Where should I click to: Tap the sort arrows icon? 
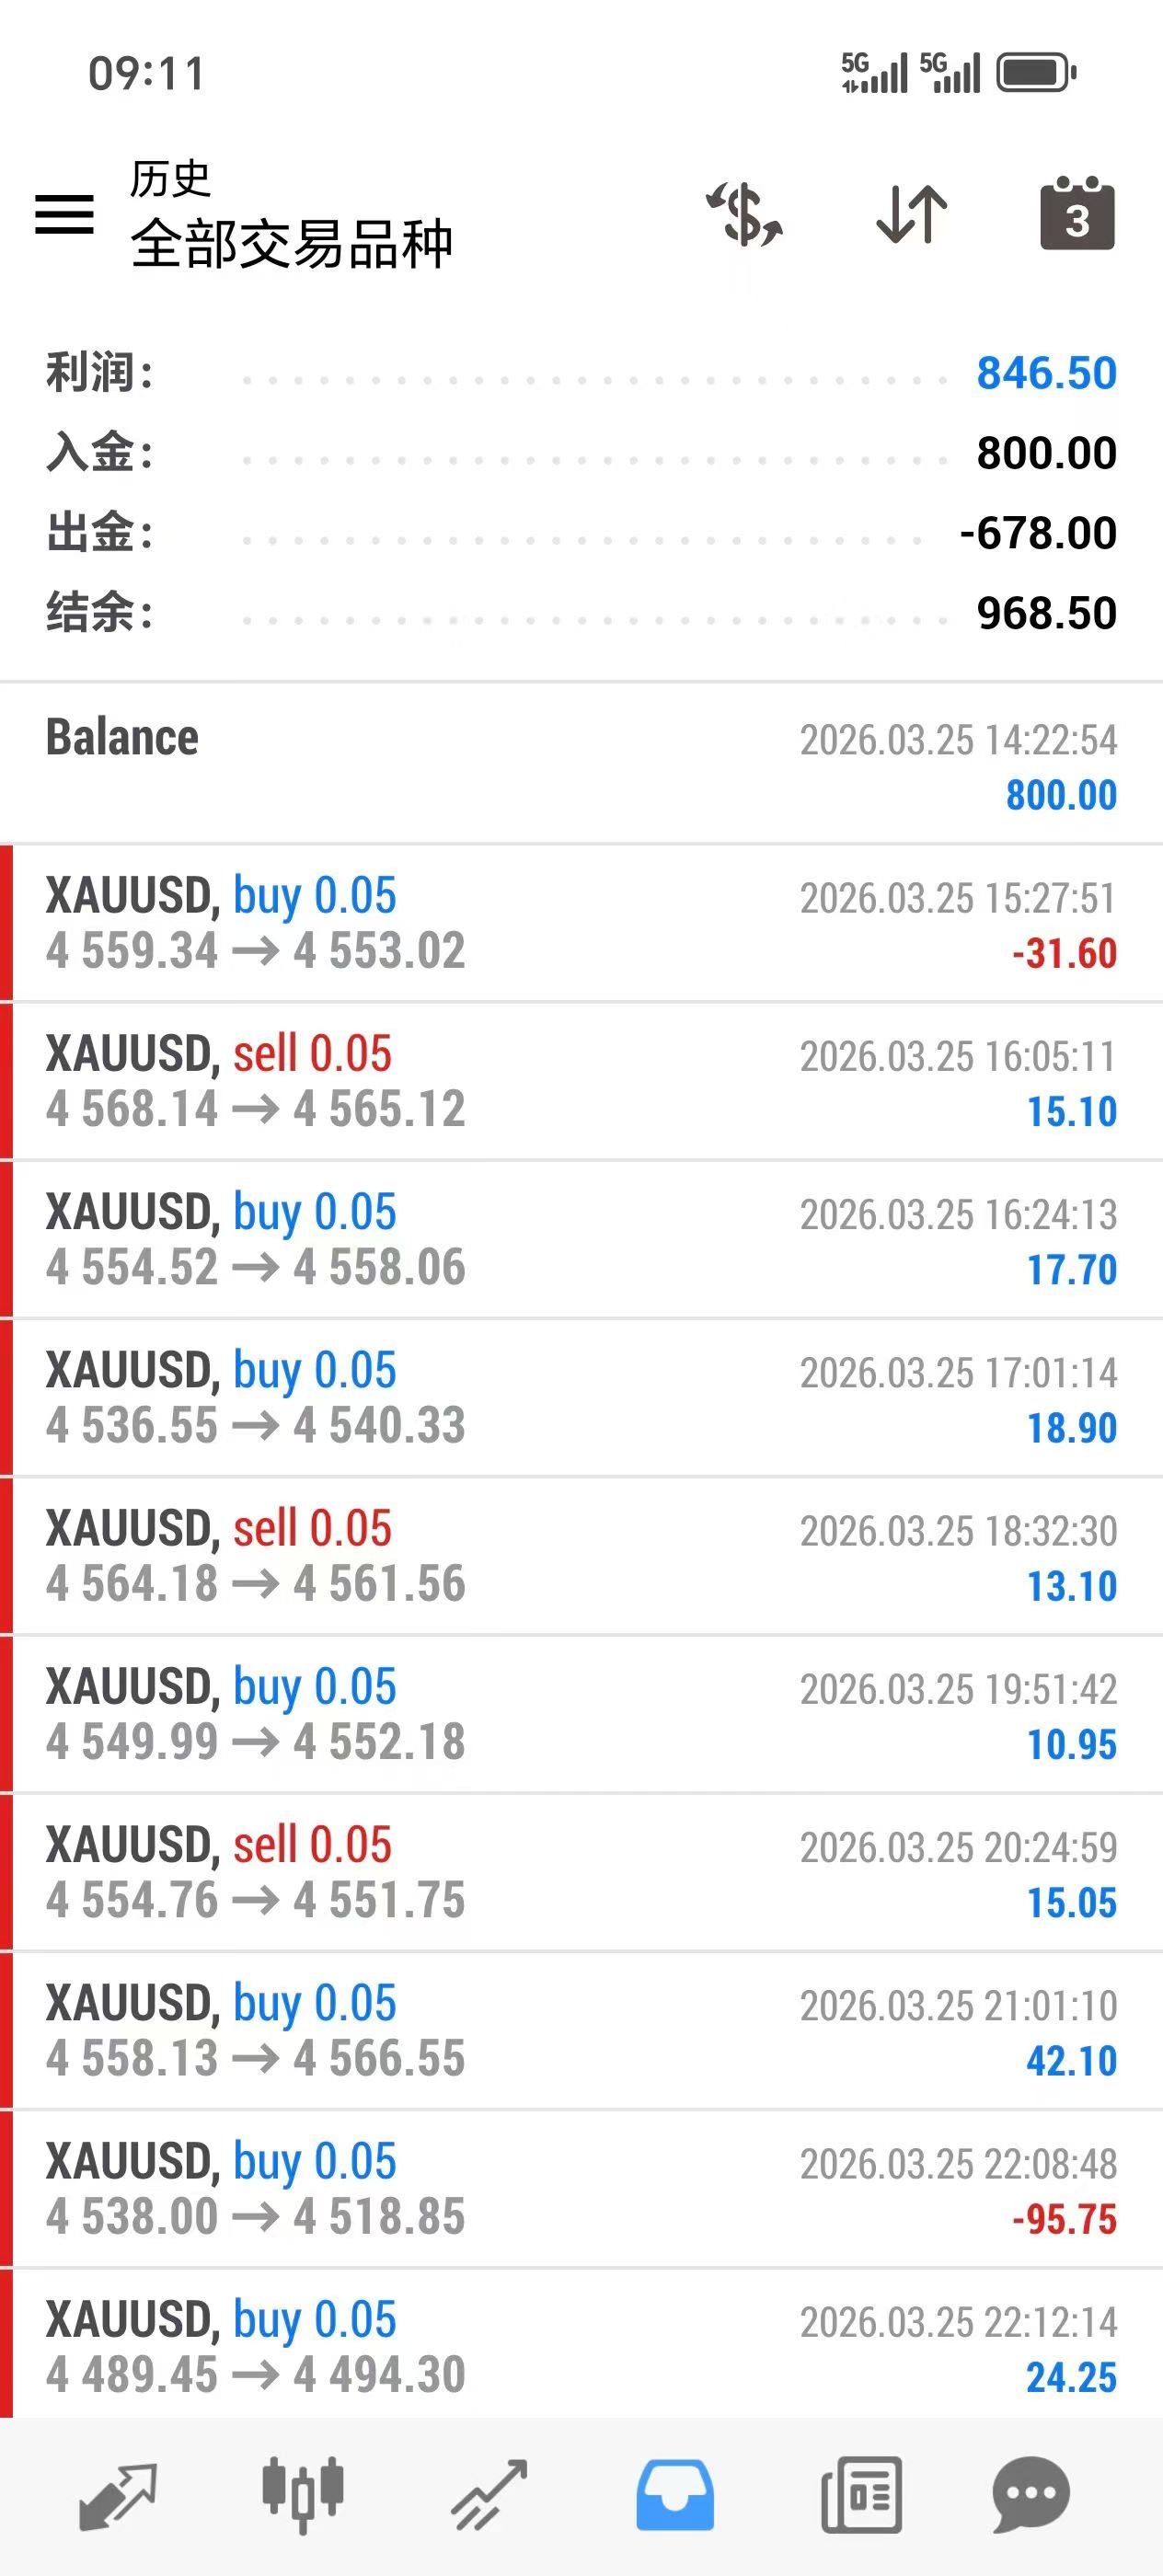coord(911,214)
